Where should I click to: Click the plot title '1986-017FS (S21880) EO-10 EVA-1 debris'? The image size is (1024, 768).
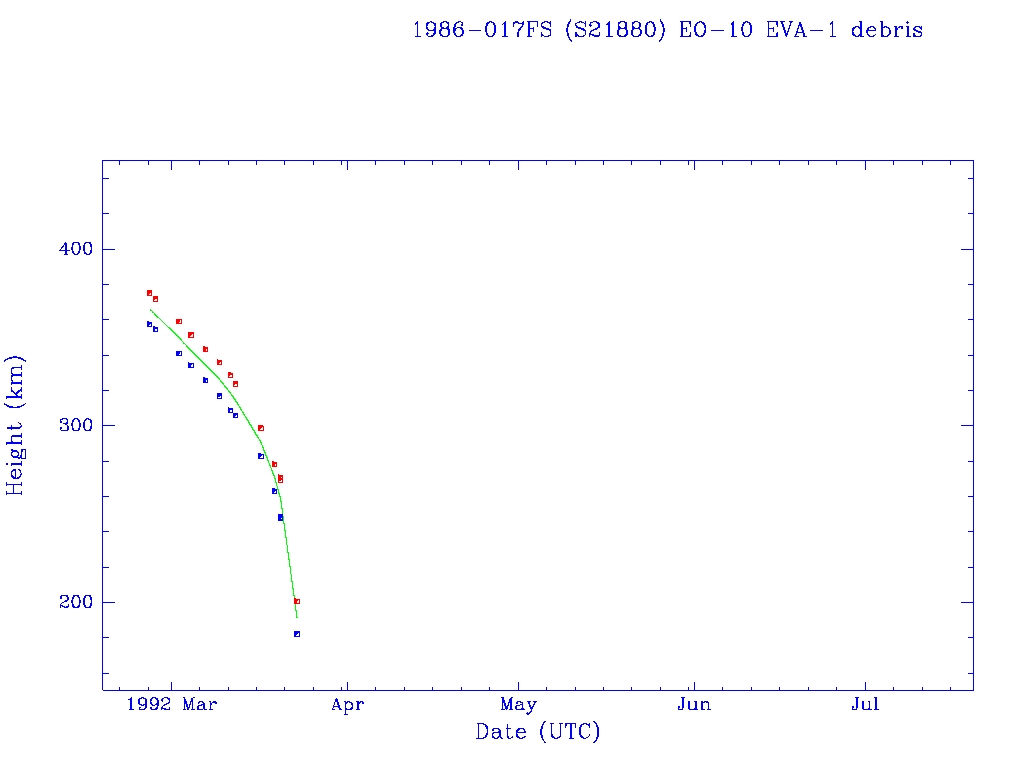pyautogui.click(x=667, y=30)
